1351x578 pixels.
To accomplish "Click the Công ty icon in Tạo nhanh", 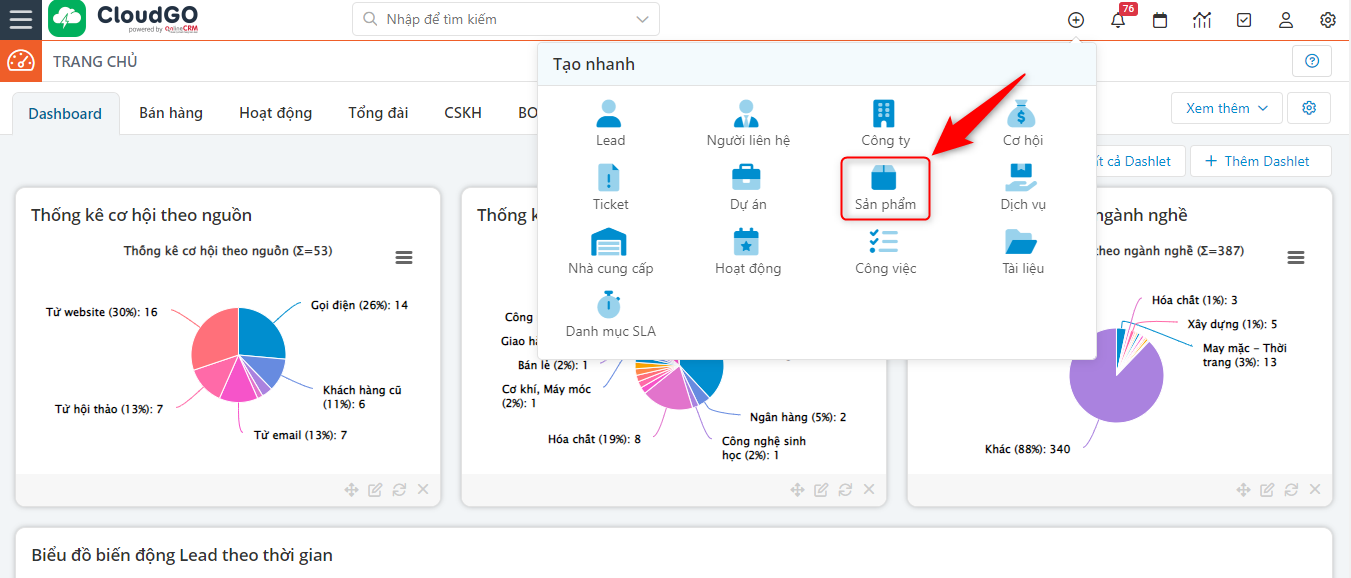I will click(x=884, y=113).
